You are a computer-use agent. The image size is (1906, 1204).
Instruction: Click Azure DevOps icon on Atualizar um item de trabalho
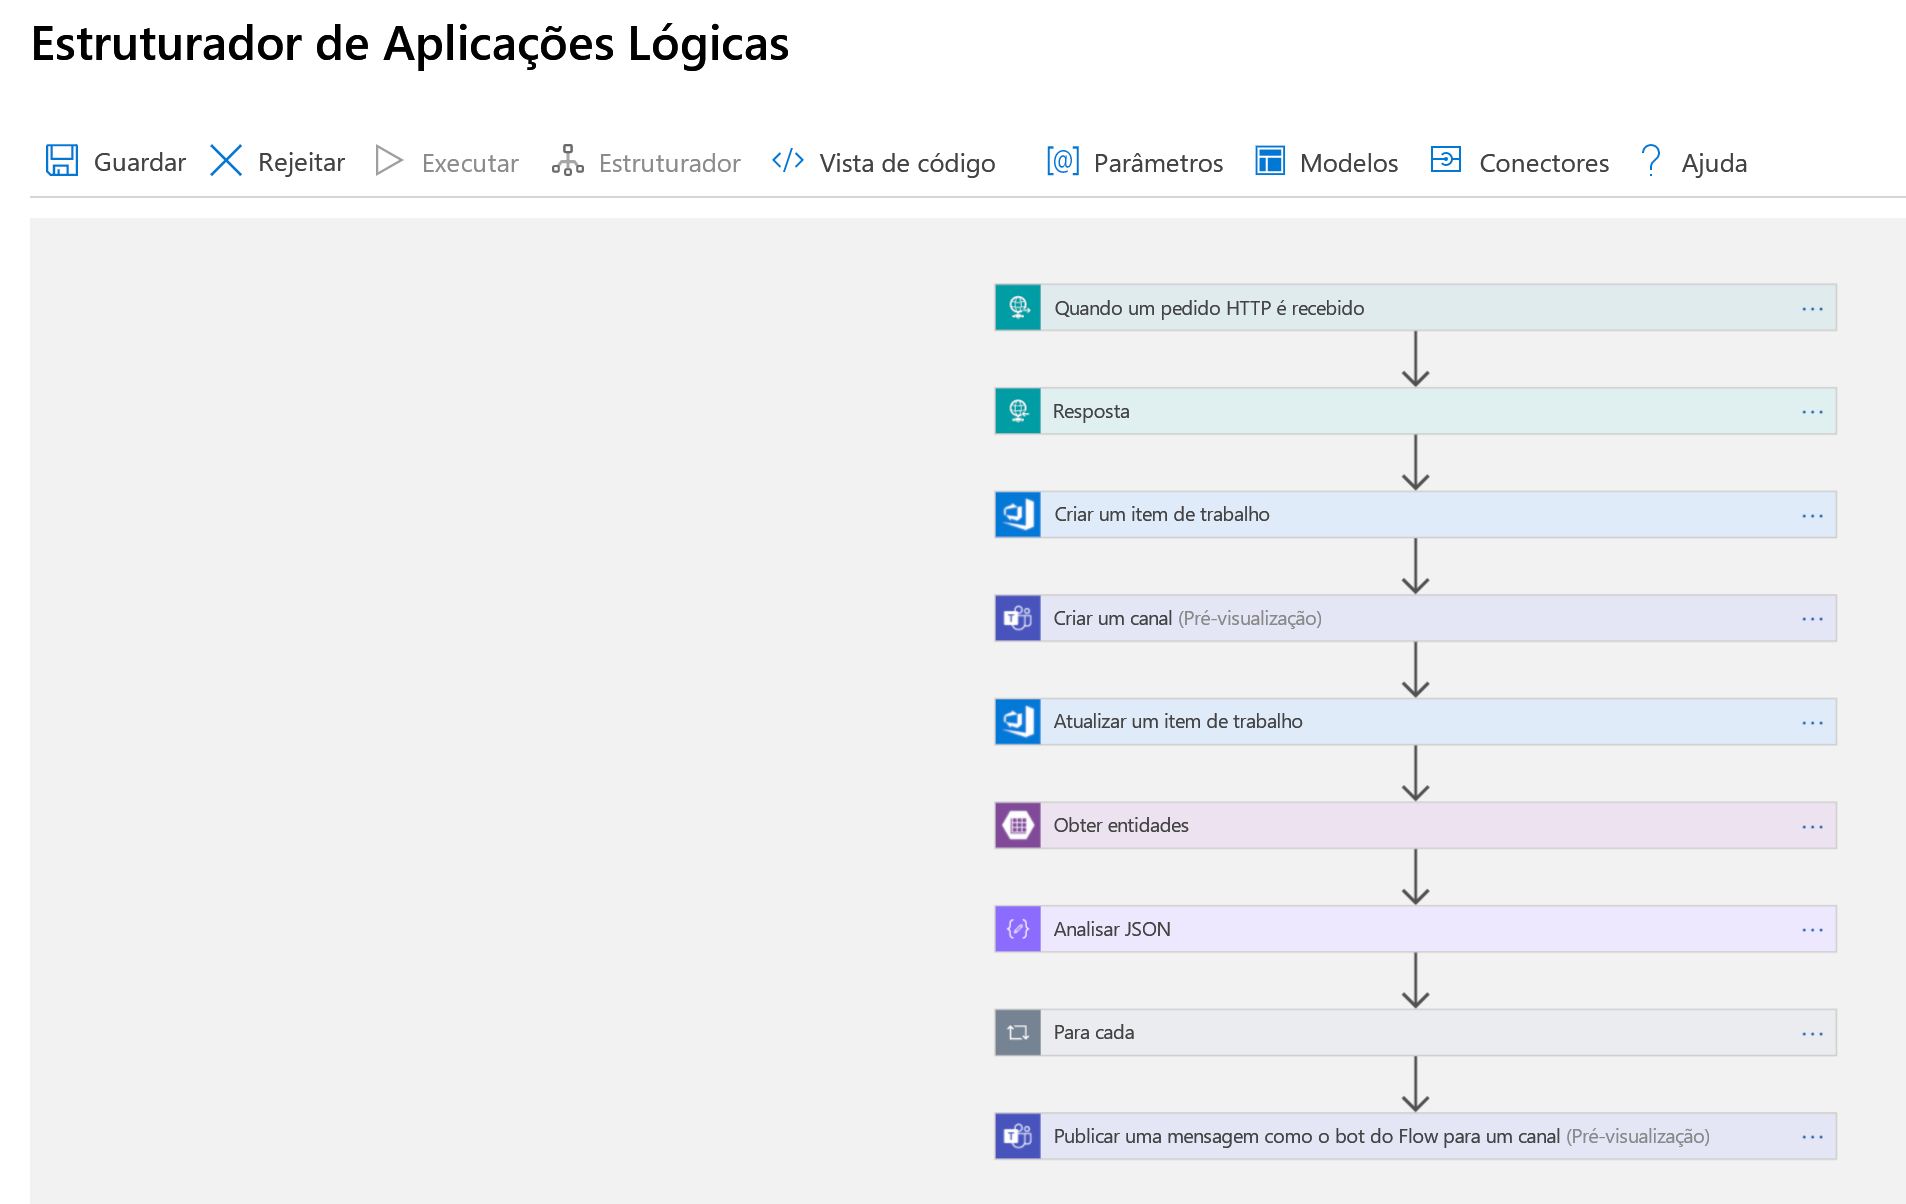1018,722
